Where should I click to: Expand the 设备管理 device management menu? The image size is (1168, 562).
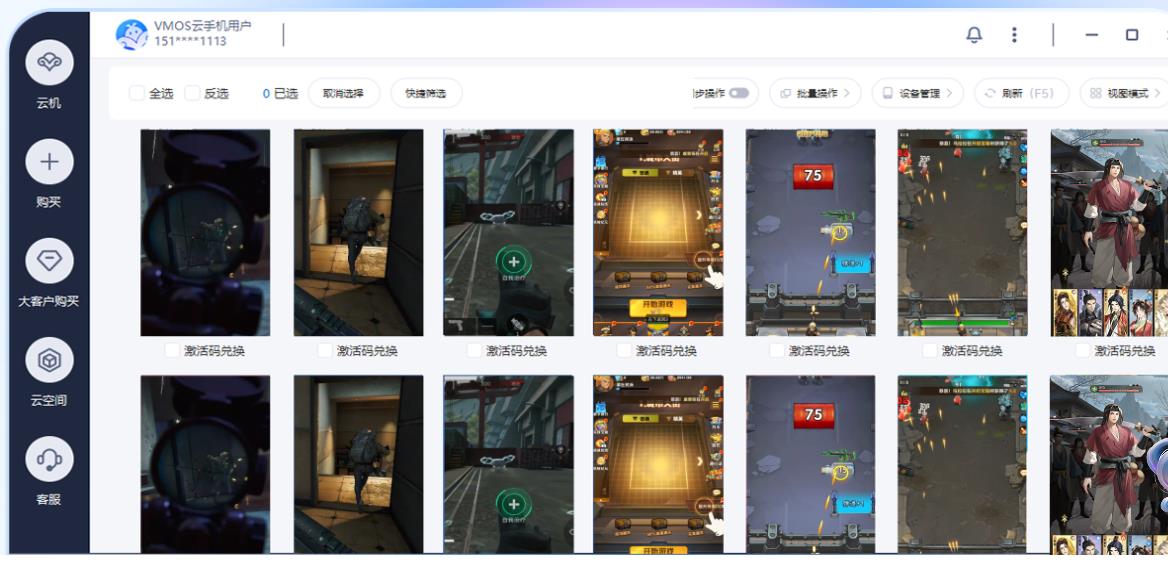click(x=917, y=94)
